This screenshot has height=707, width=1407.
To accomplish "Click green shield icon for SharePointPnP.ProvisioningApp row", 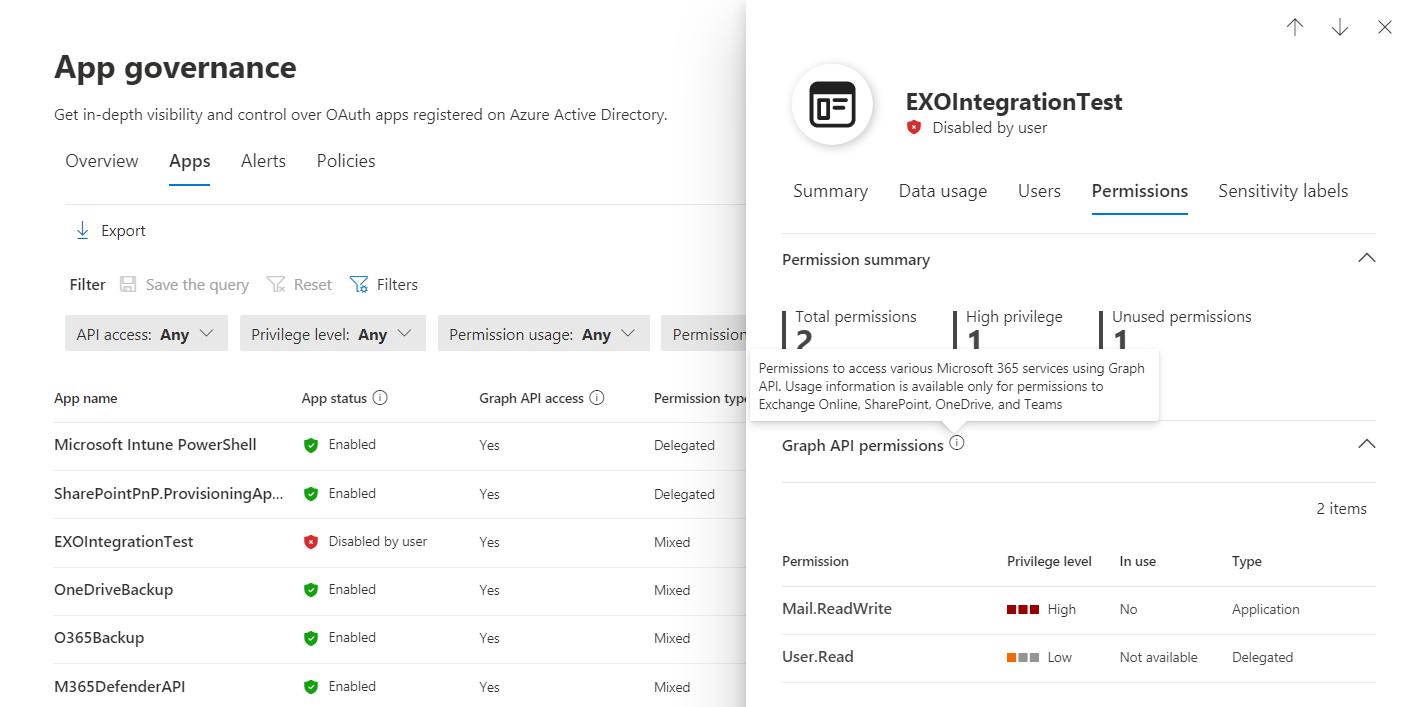I will 311,494.
